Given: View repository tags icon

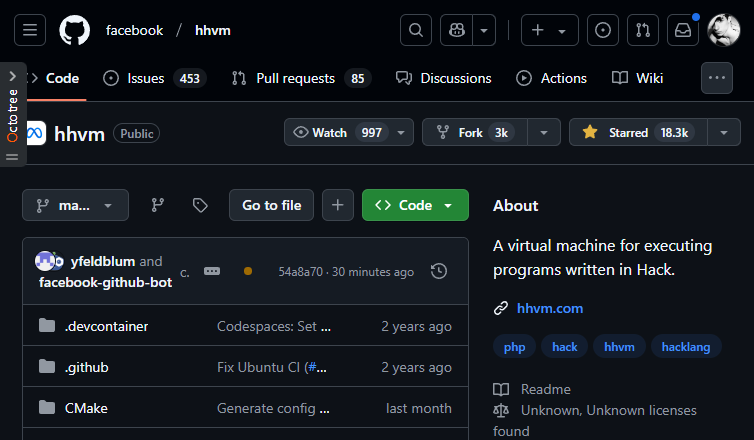Looking at the screenshot, I should click(200, 205).
